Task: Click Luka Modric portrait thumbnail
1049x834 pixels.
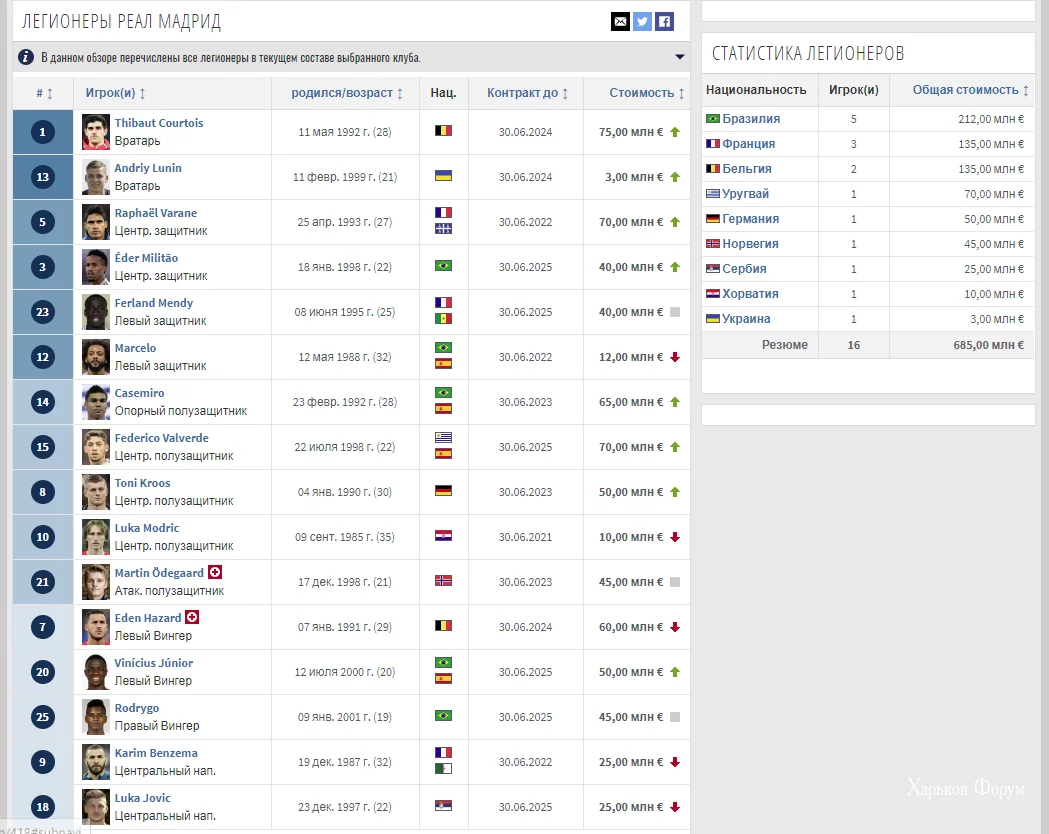Action: coord(96,537)
